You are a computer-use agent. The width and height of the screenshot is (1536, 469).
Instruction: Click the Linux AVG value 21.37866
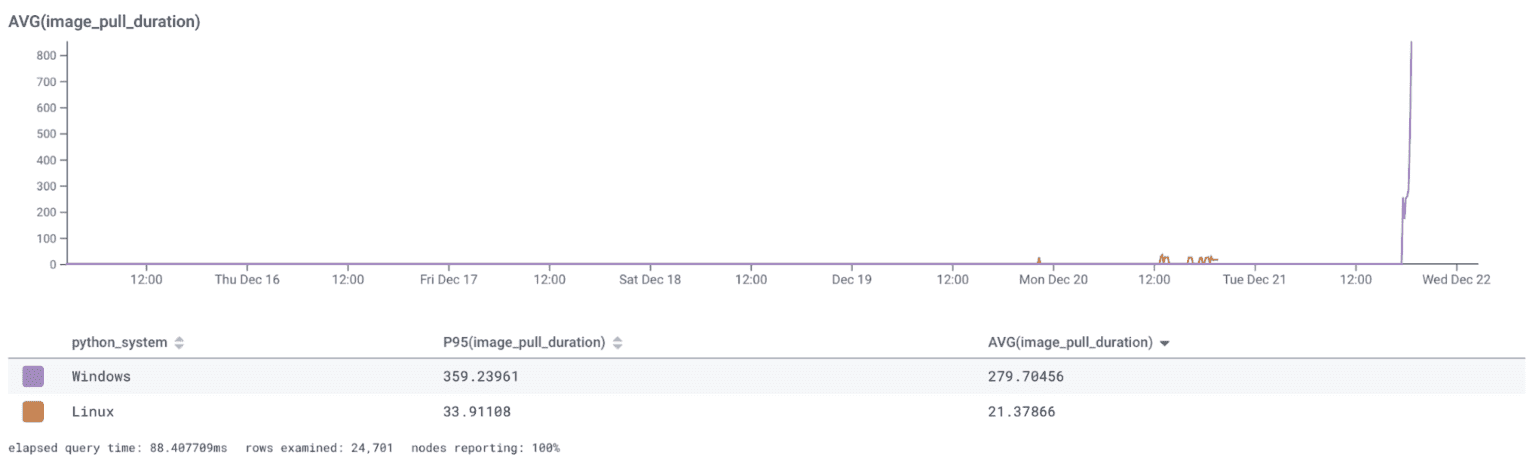tap(1024, 411)
